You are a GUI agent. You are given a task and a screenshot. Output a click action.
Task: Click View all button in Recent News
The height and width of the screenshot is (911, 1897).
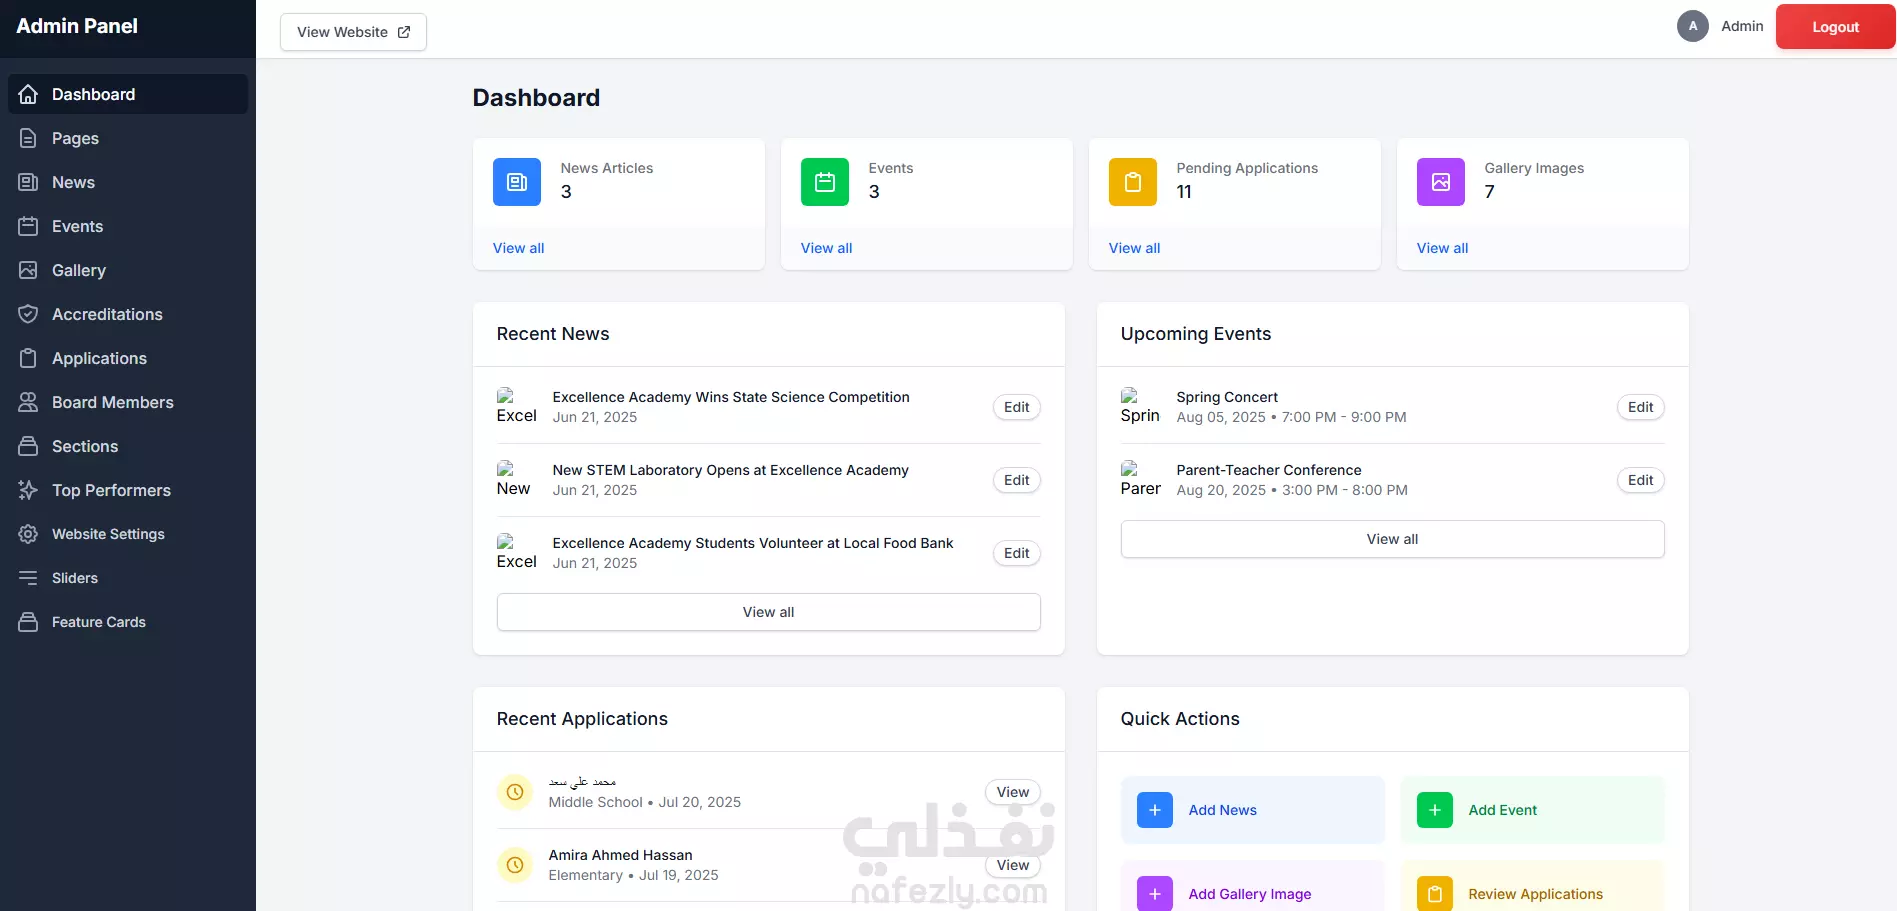(x=768, y=612)
